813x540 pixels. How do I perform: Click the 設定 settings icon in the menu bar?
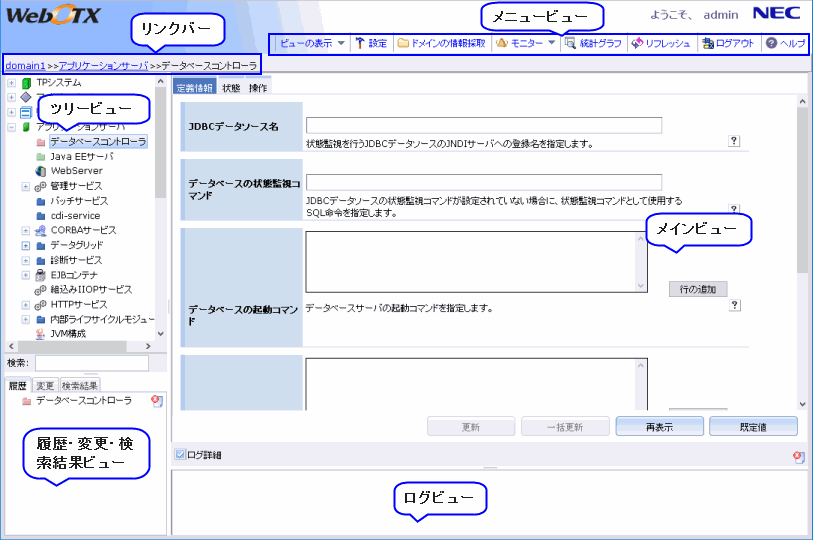[360, 44]
